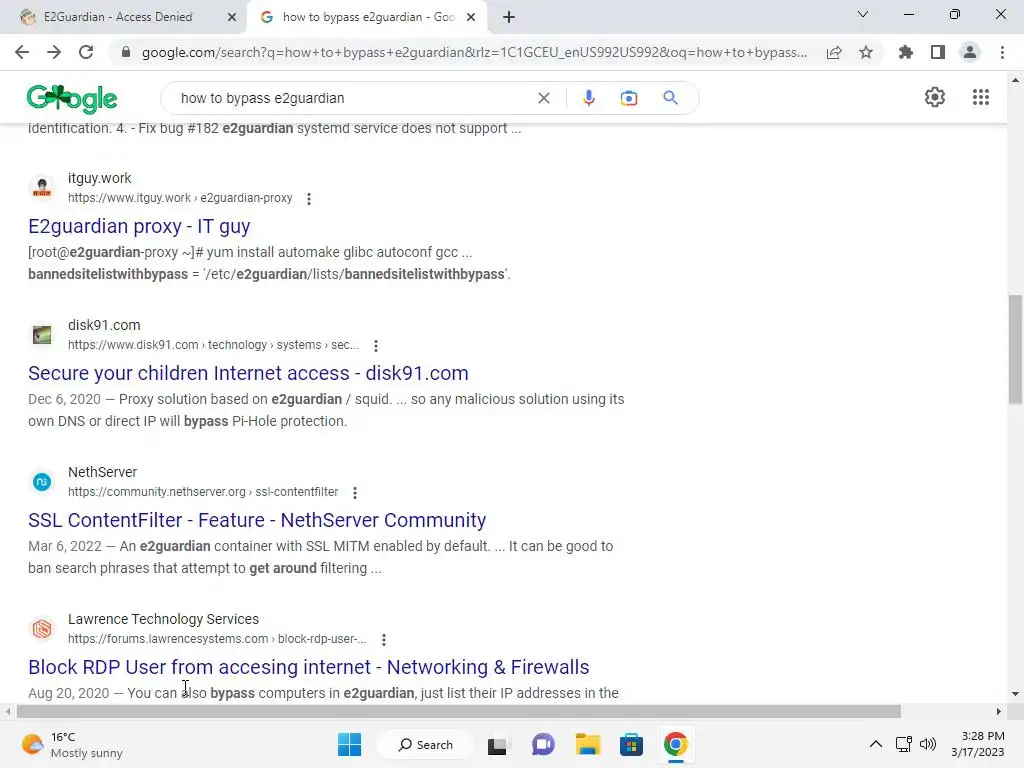The width and height of the screenshot is (1024, 768).
Task: Open Google apps grid
Action: click(x=981, y=97)
